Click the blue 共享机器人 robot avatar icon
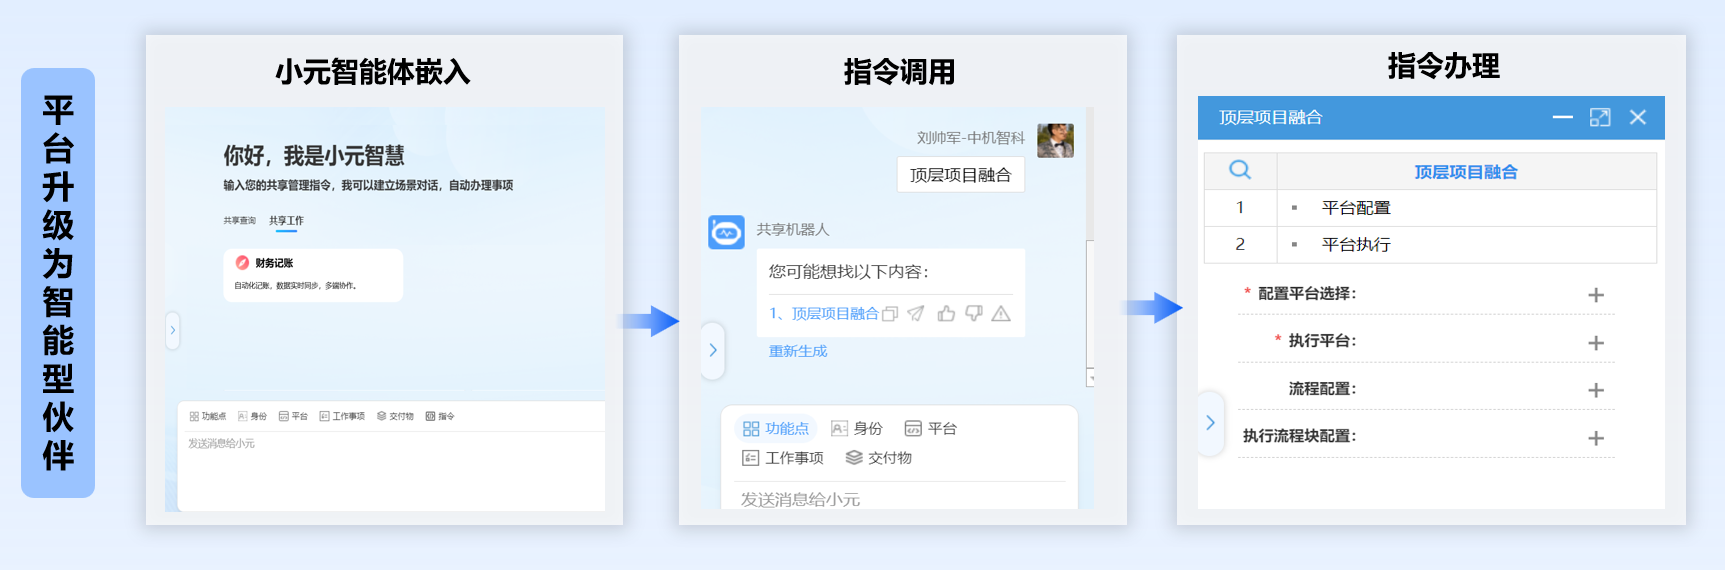 (726, 232)
